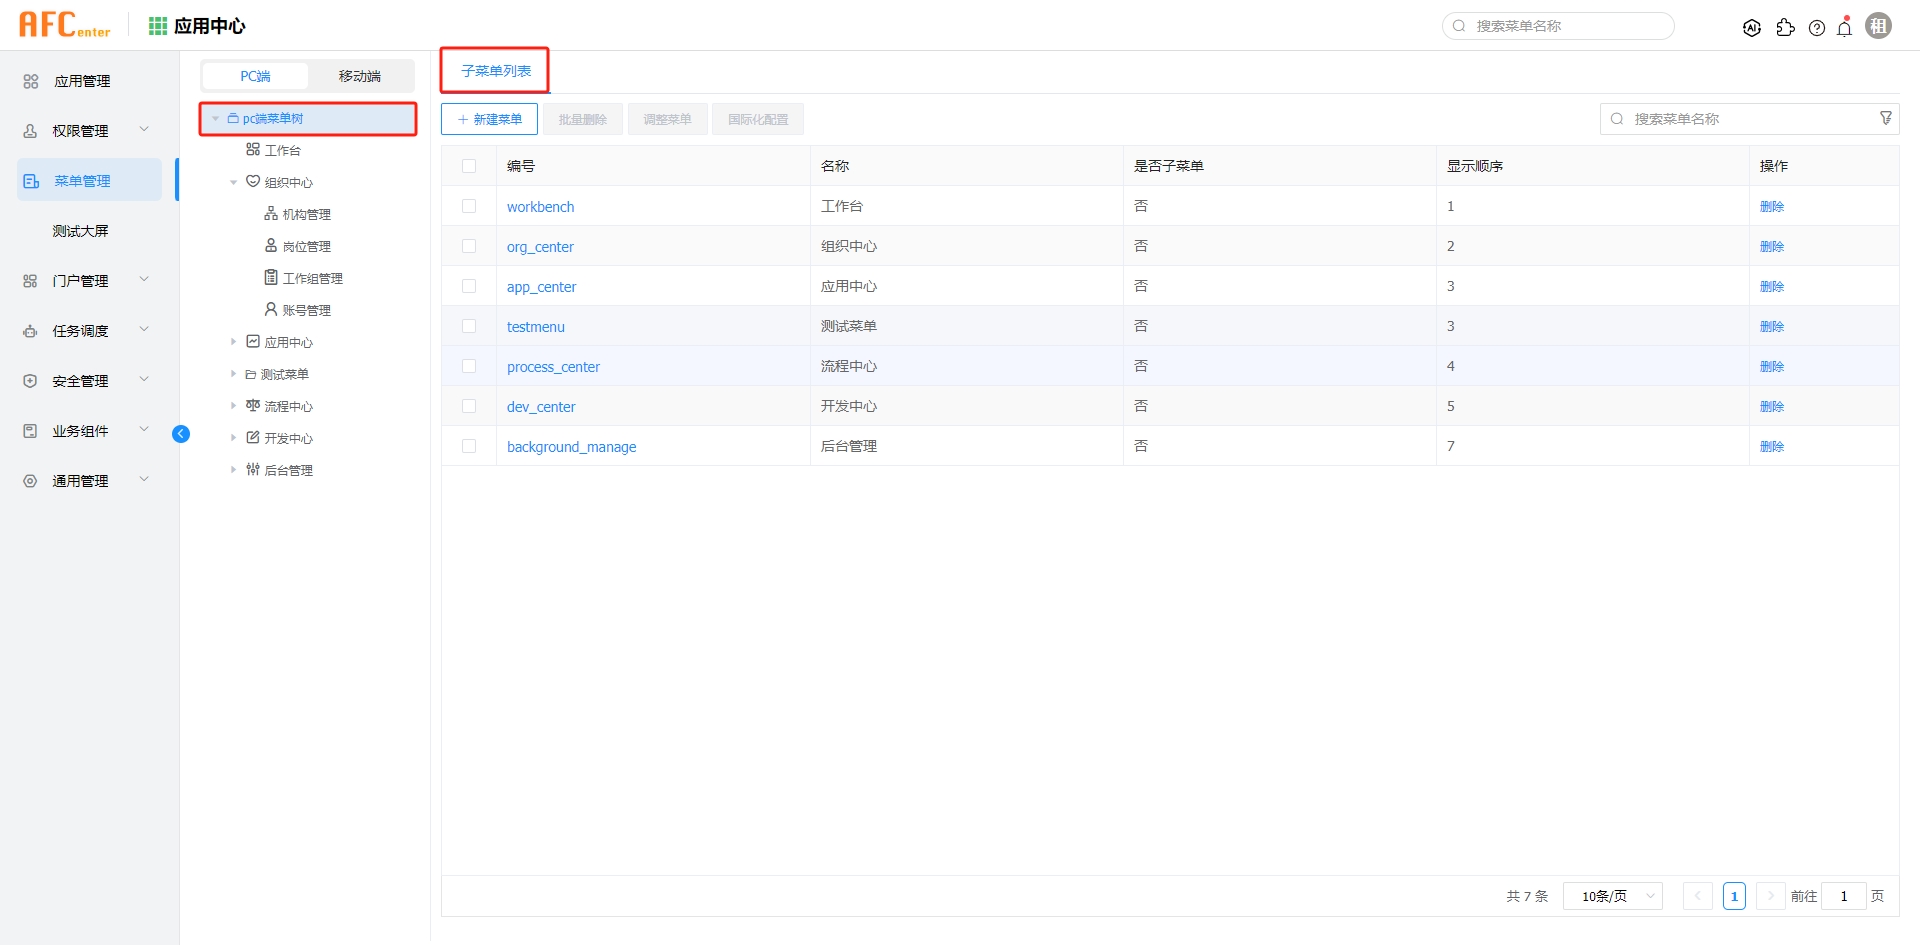This screenshot has height=945, width=1920.
Task: Click the plugin puzzle icon top right
Action: 1786,27
